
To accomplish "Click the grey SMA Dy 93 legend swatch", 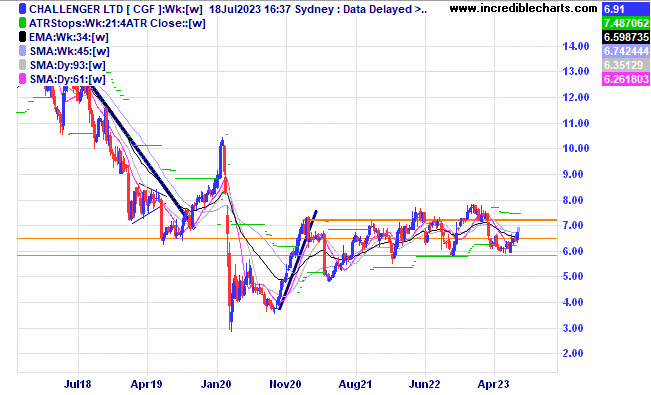I will (22, 65).
